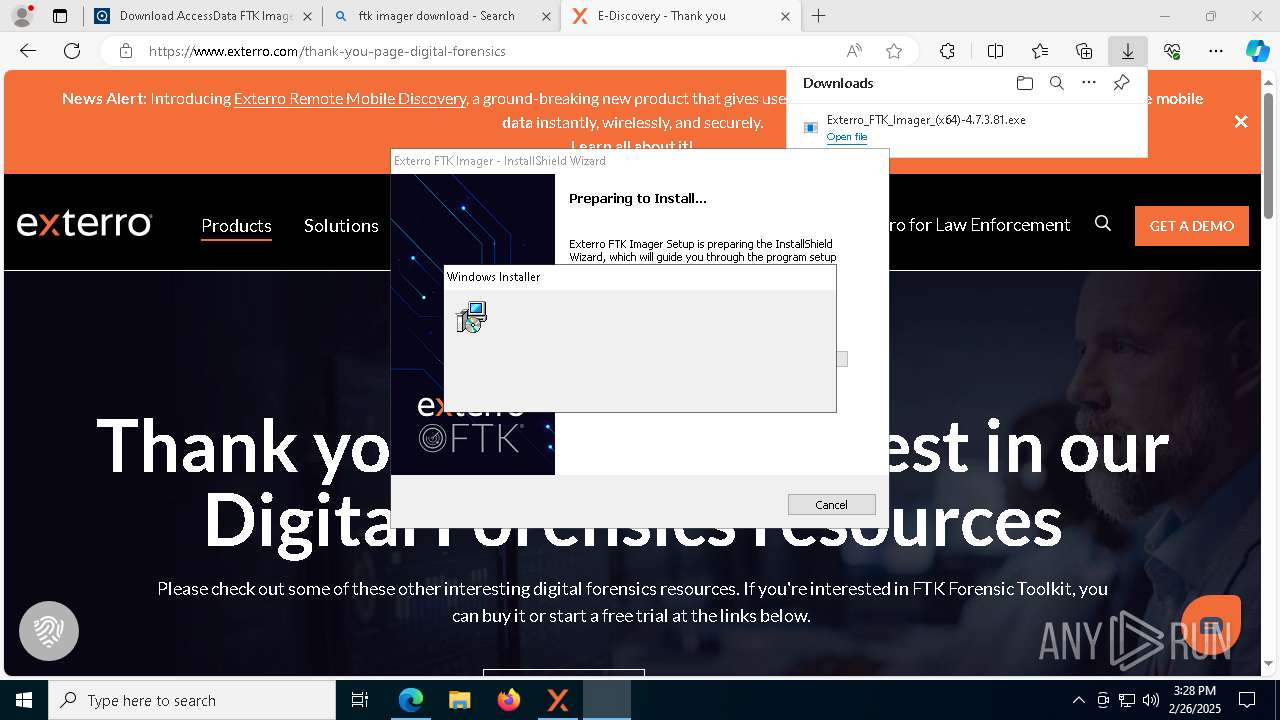1280x720 pixels.
Task: Open Exterro for Law Enforcement menu
Action: click(x=978, y=225)
